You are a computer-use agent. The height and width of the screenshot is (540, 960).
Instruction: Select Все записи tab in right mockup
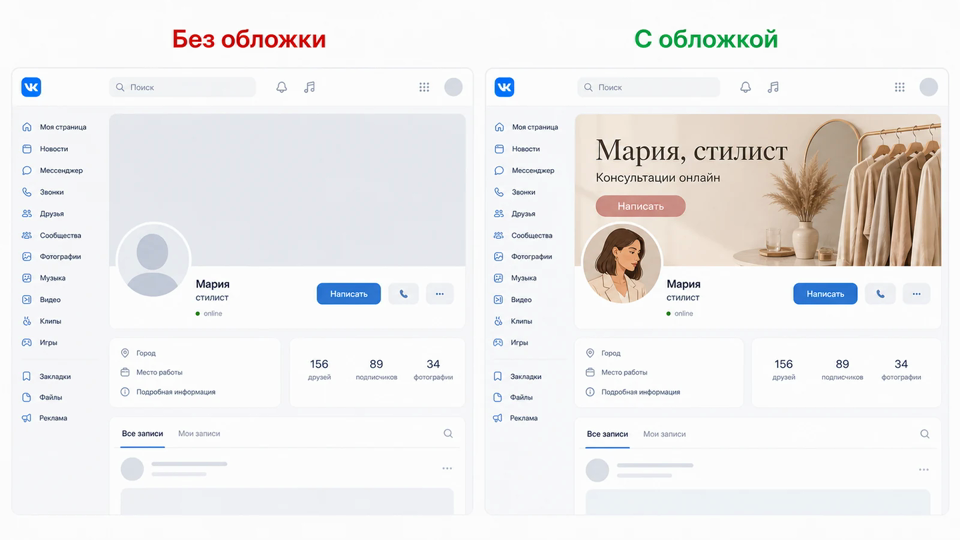click(x=607, y=434)
